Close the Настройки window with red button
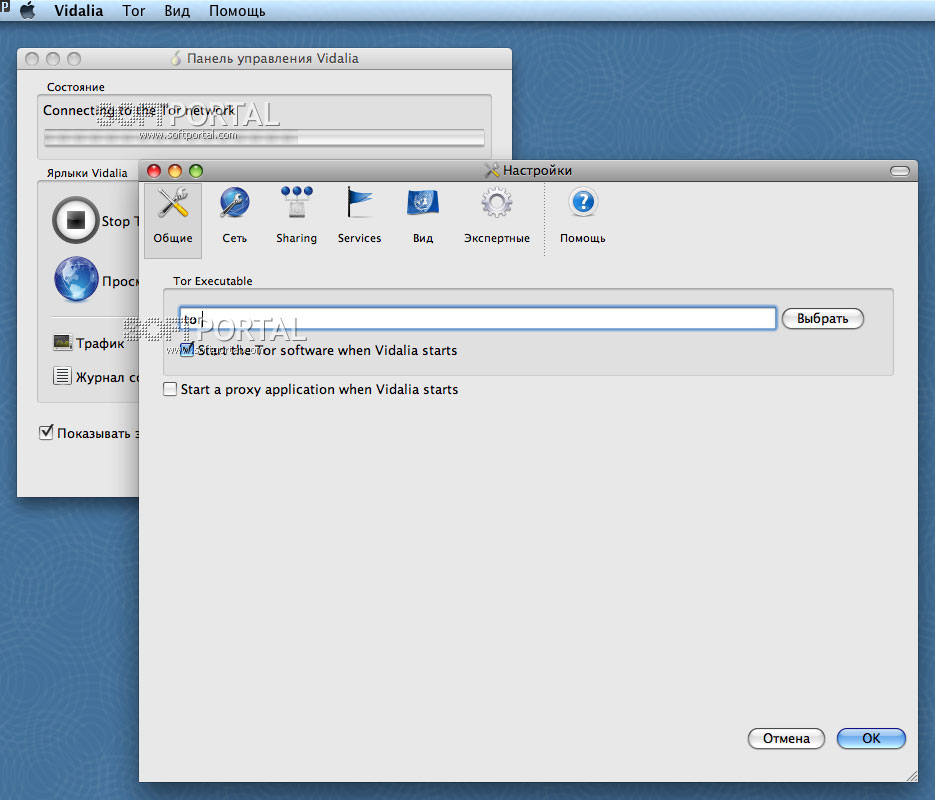 point(154,171)
